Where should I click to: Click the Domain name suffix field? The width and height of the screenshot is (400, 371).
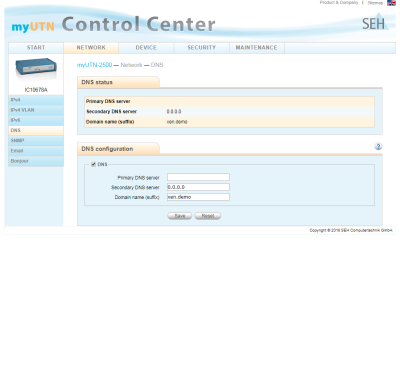coord(198,197)
